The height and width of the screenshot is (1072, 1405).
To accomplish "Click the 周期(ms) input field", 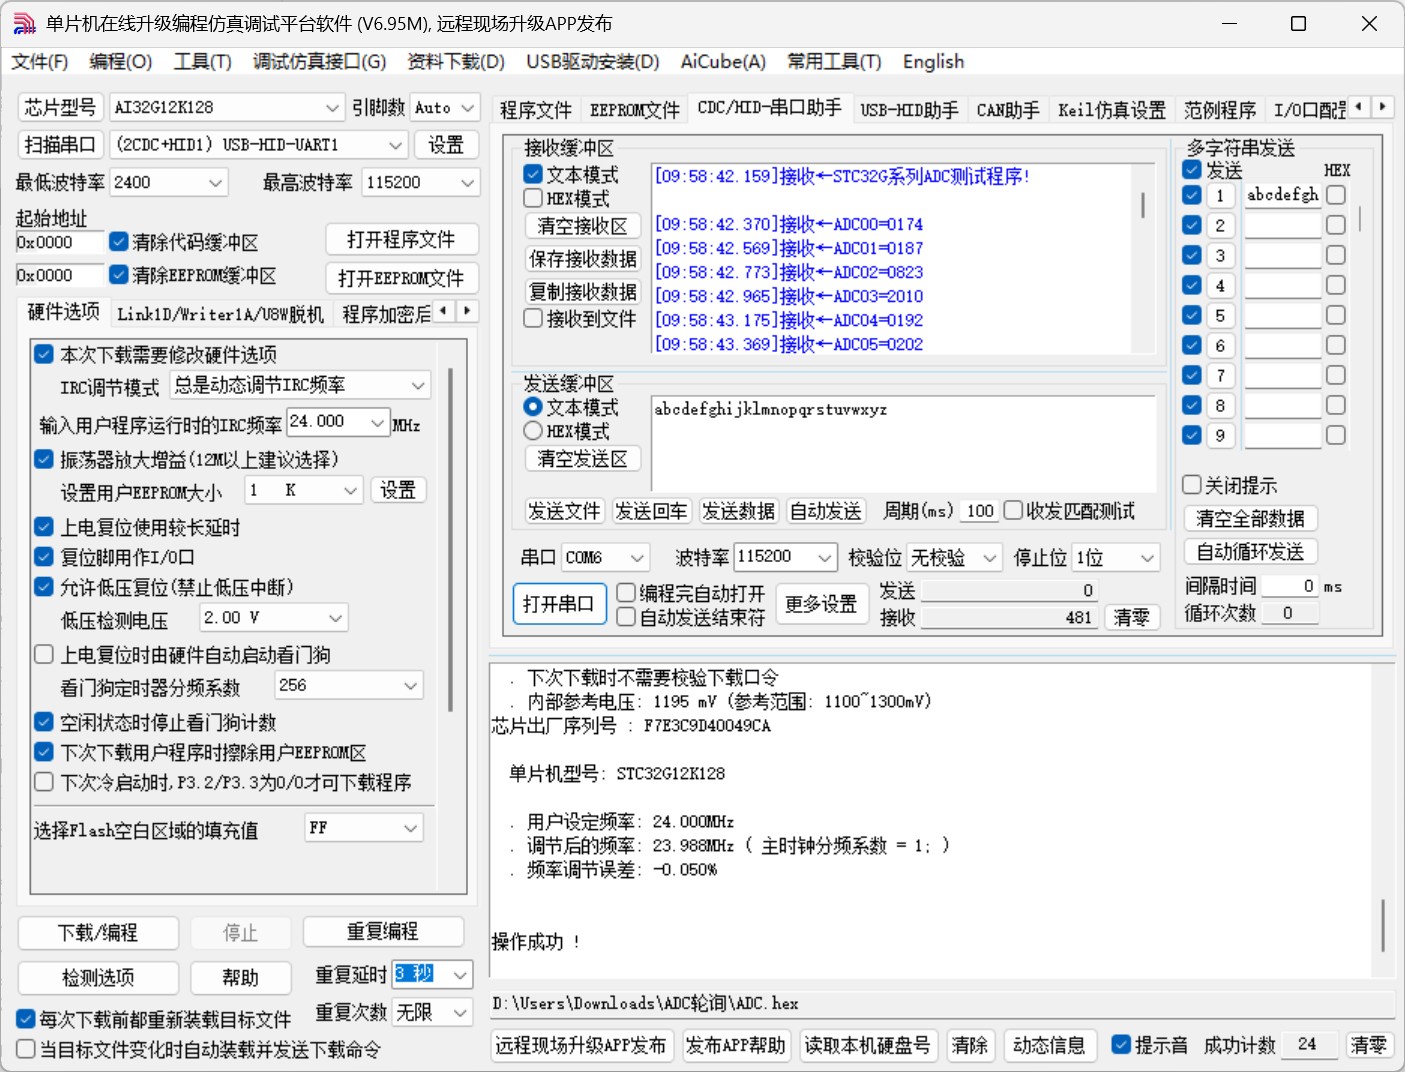I will click(x=979, y=511).
